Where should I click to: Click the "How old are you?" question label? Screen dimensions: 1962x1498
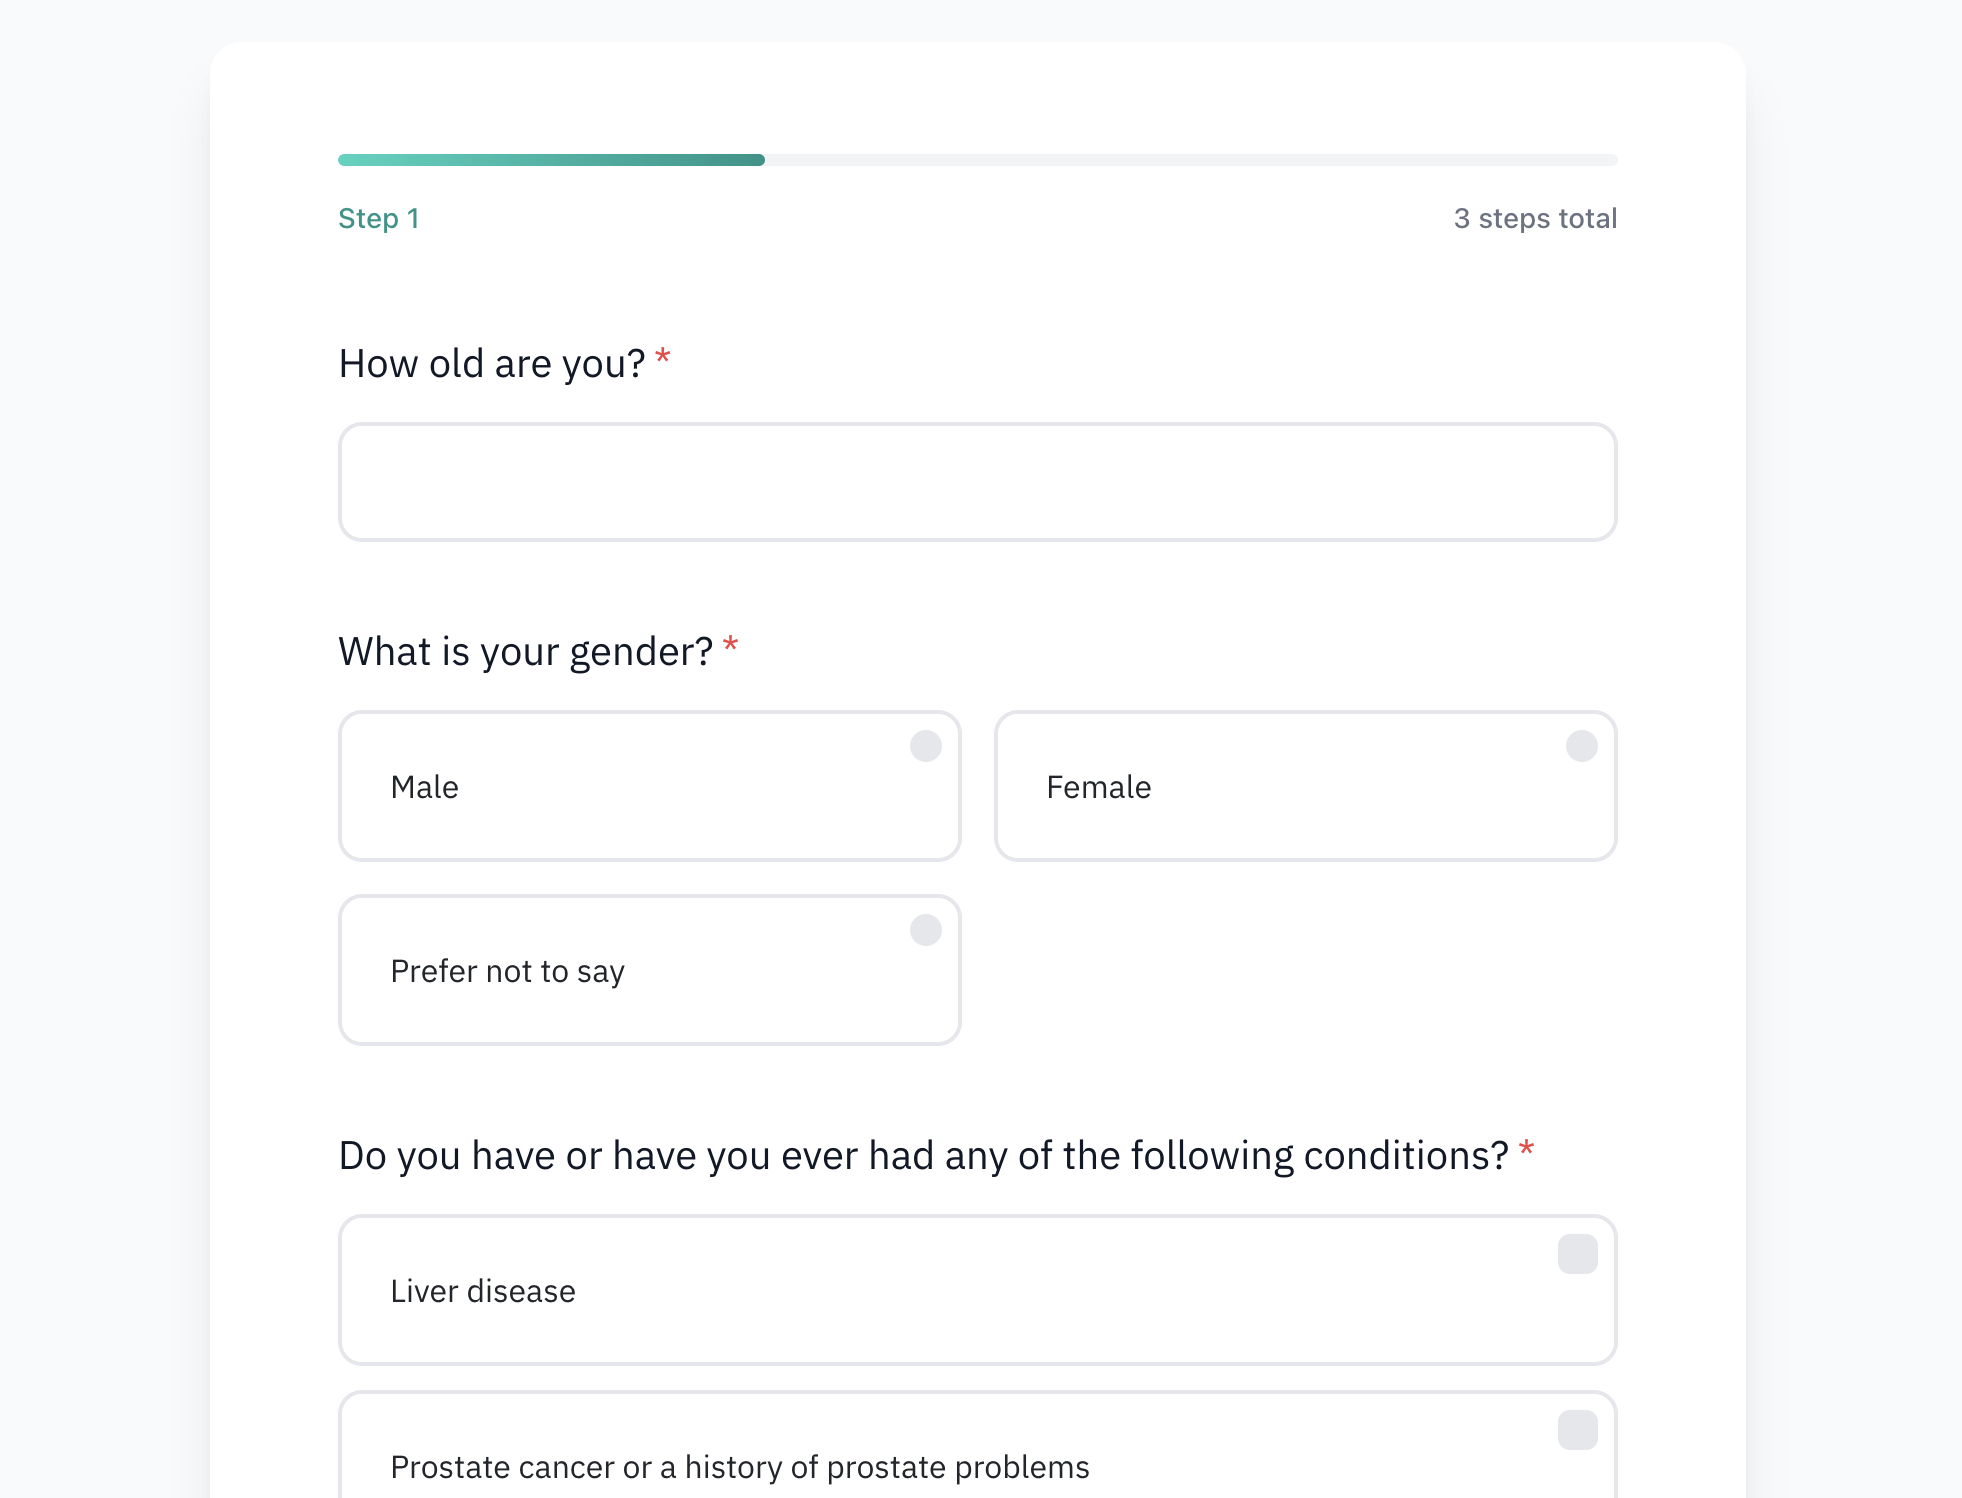click(491, 364)
